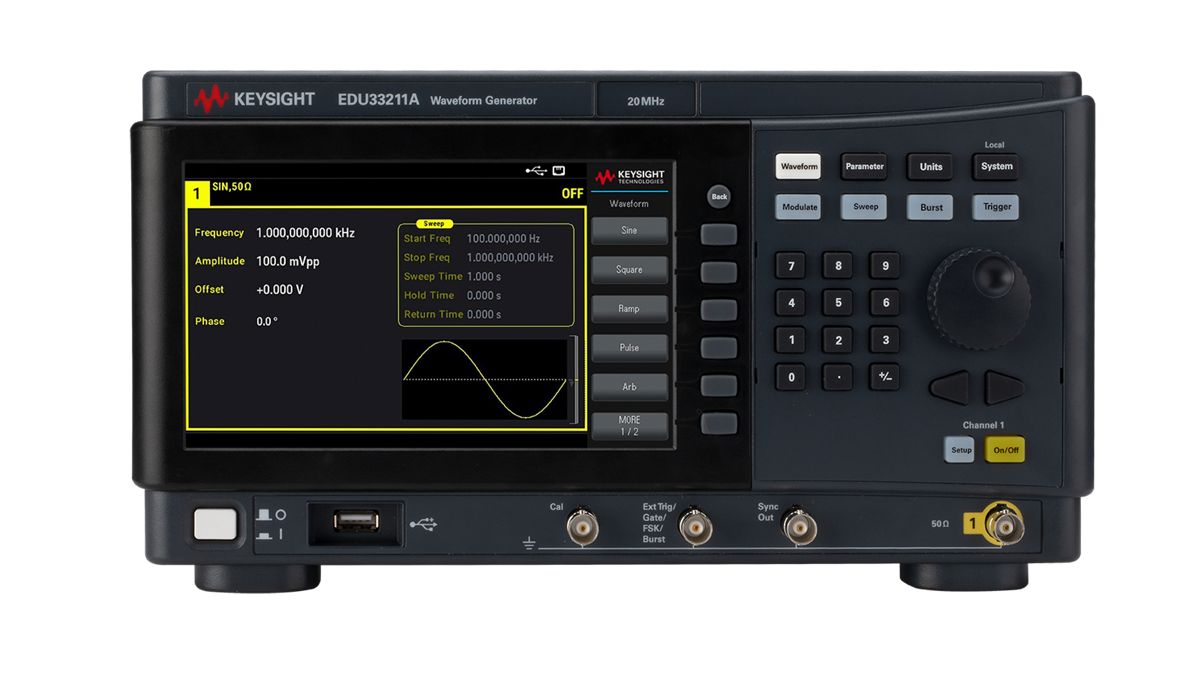Screen dimensions: 1200x675
Task: Push the hardware softkey beside Arb
Action: pyautogui.click(x=719, y=385)
